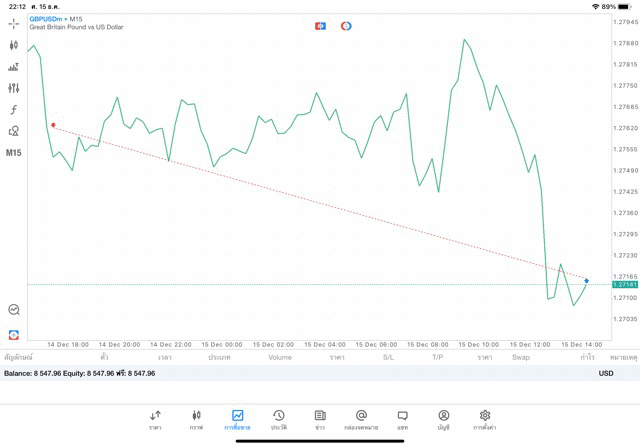This screenshot has height=447, width=640.
Task: Open the ข่าว news tab
Action: coord(320,419)
